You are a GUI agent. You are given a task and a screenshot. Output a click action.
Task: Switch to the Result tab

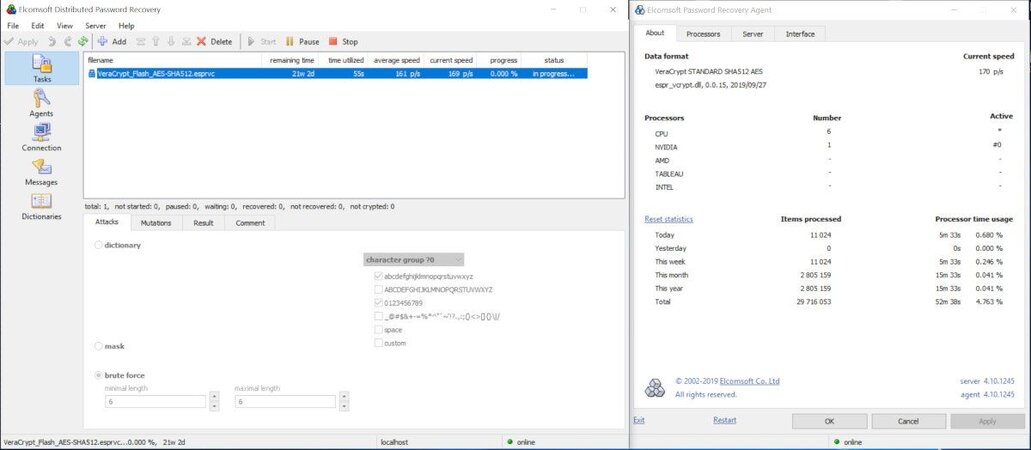tap(203, 223)
